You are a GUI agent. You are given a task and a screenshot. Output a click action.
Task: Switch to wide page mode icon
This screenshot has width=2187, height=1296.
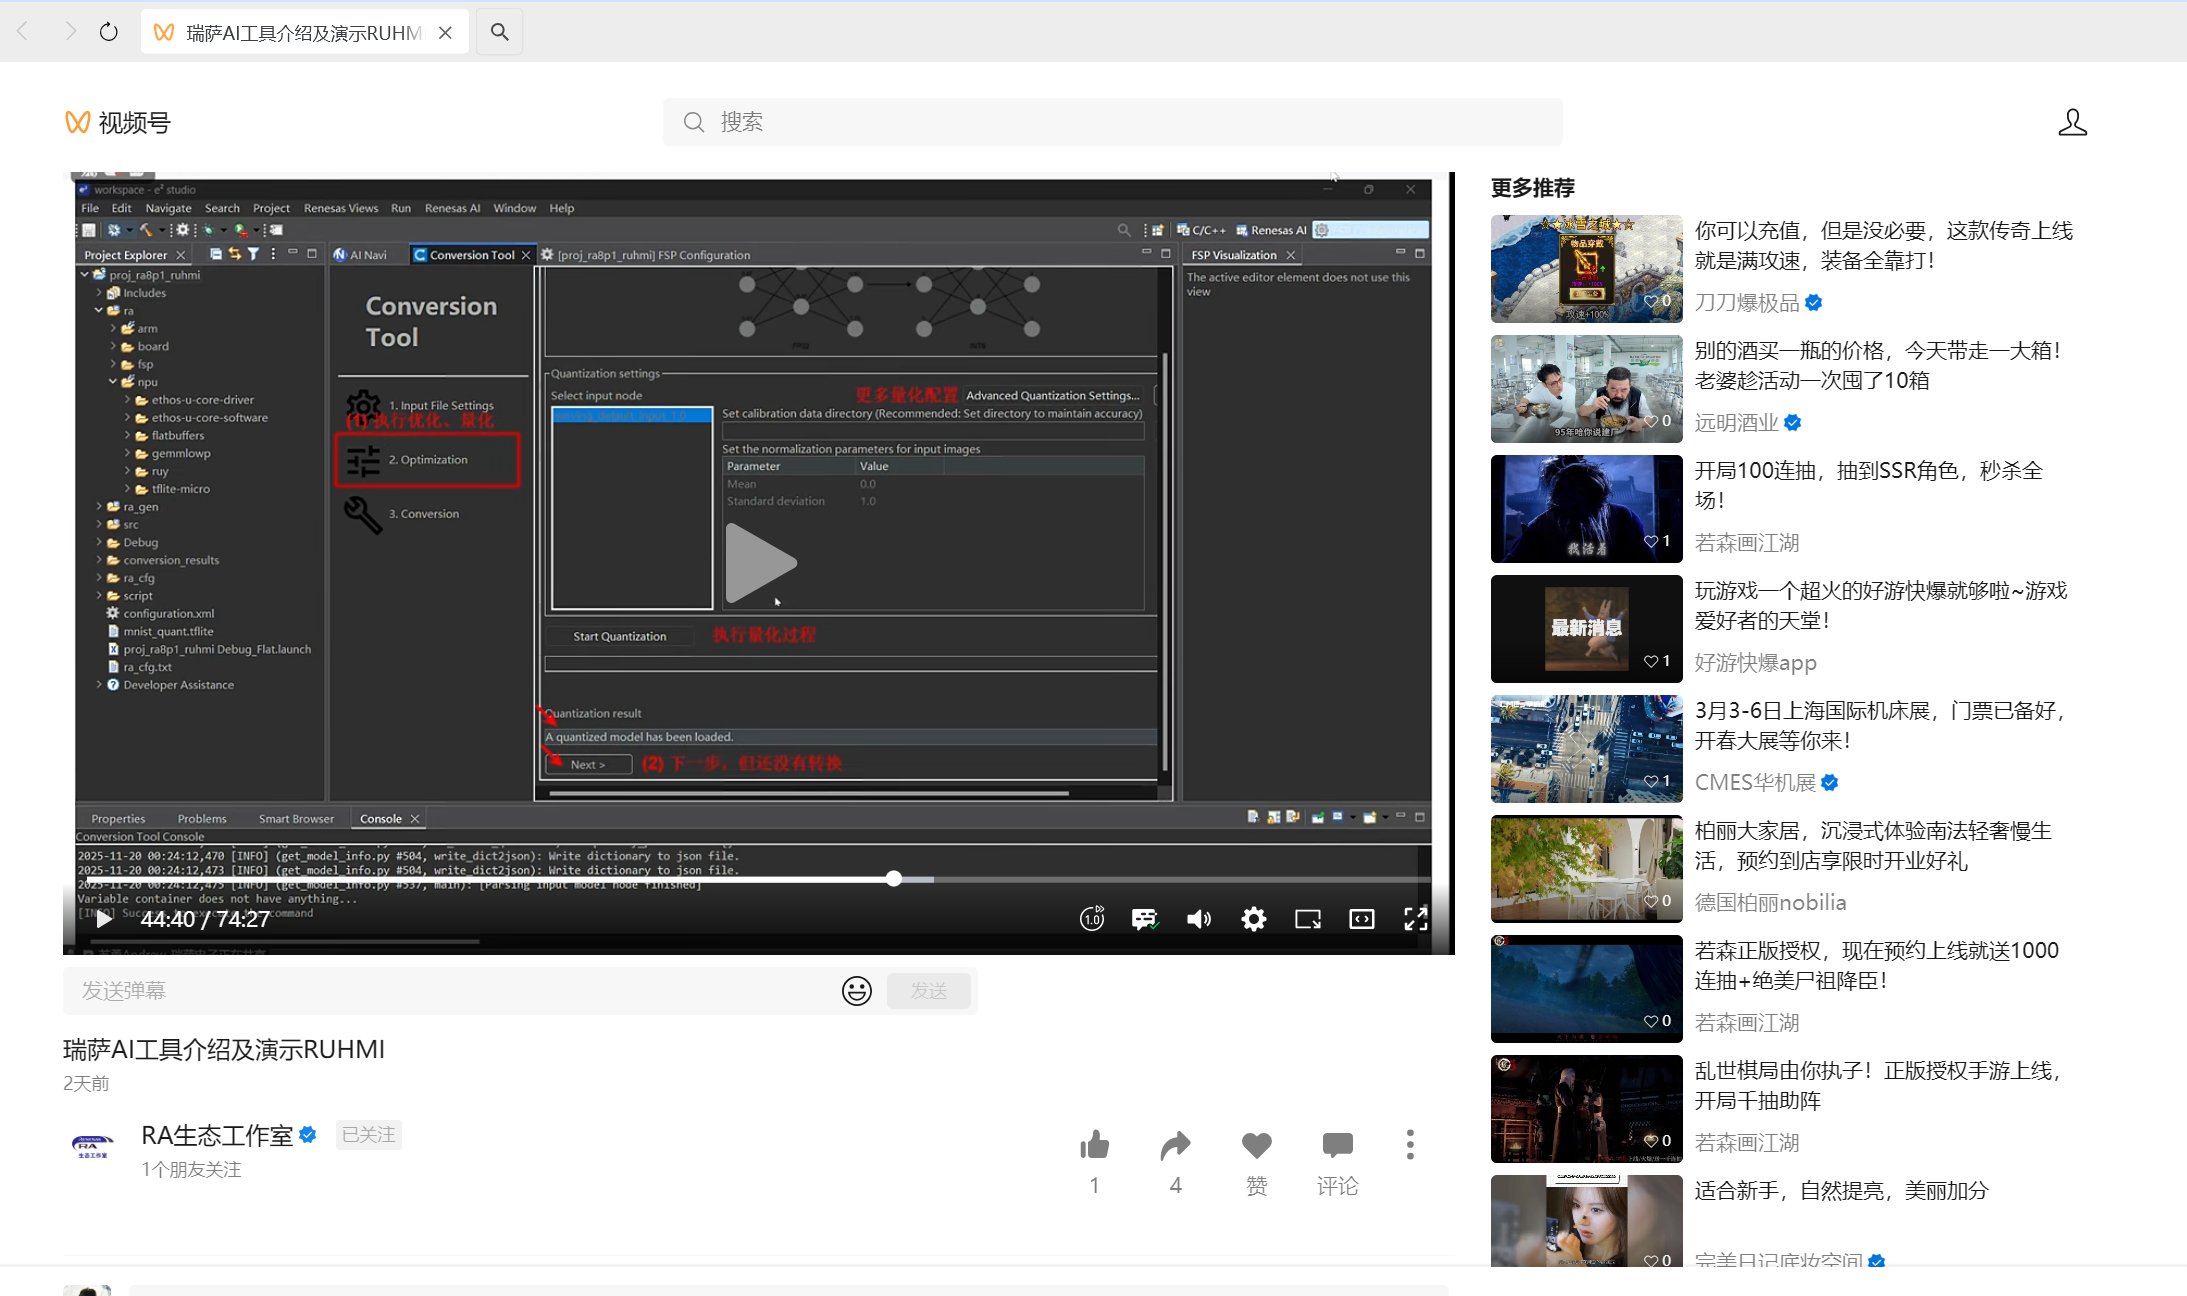(x=1362, y=919)
